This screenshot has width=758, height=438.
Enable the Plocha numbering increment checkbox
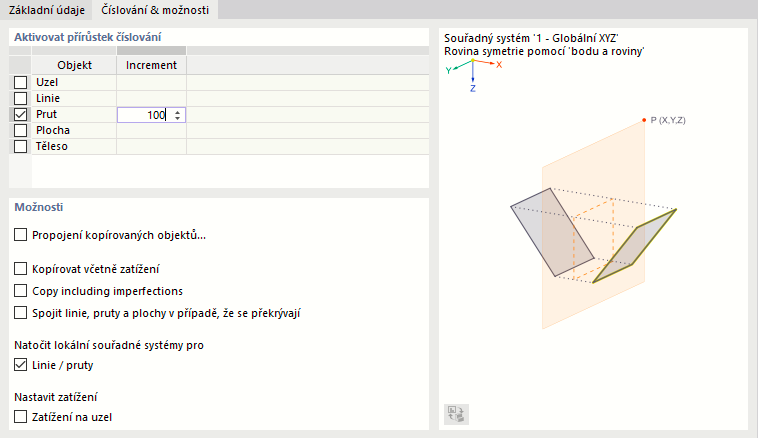click(21, 131)
